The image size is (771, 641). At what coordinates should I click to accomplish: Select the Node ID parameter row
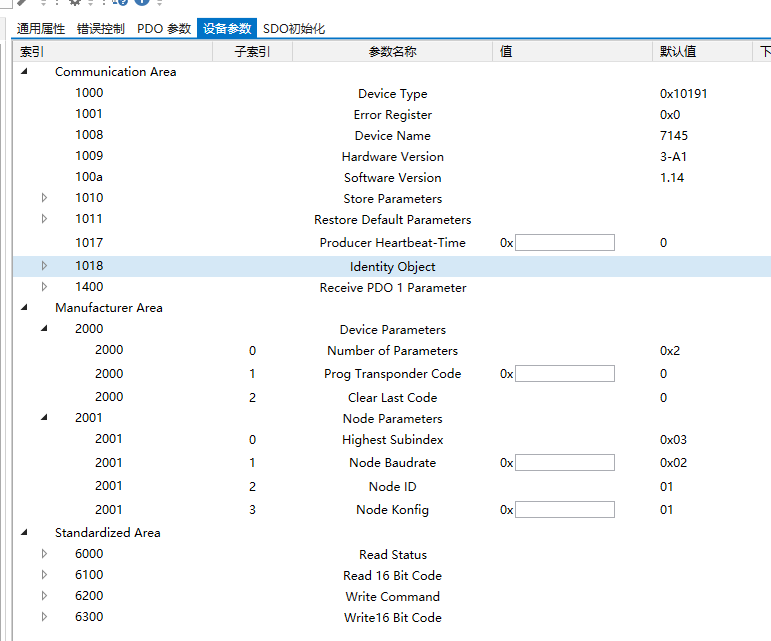click(x=392, y=486)
